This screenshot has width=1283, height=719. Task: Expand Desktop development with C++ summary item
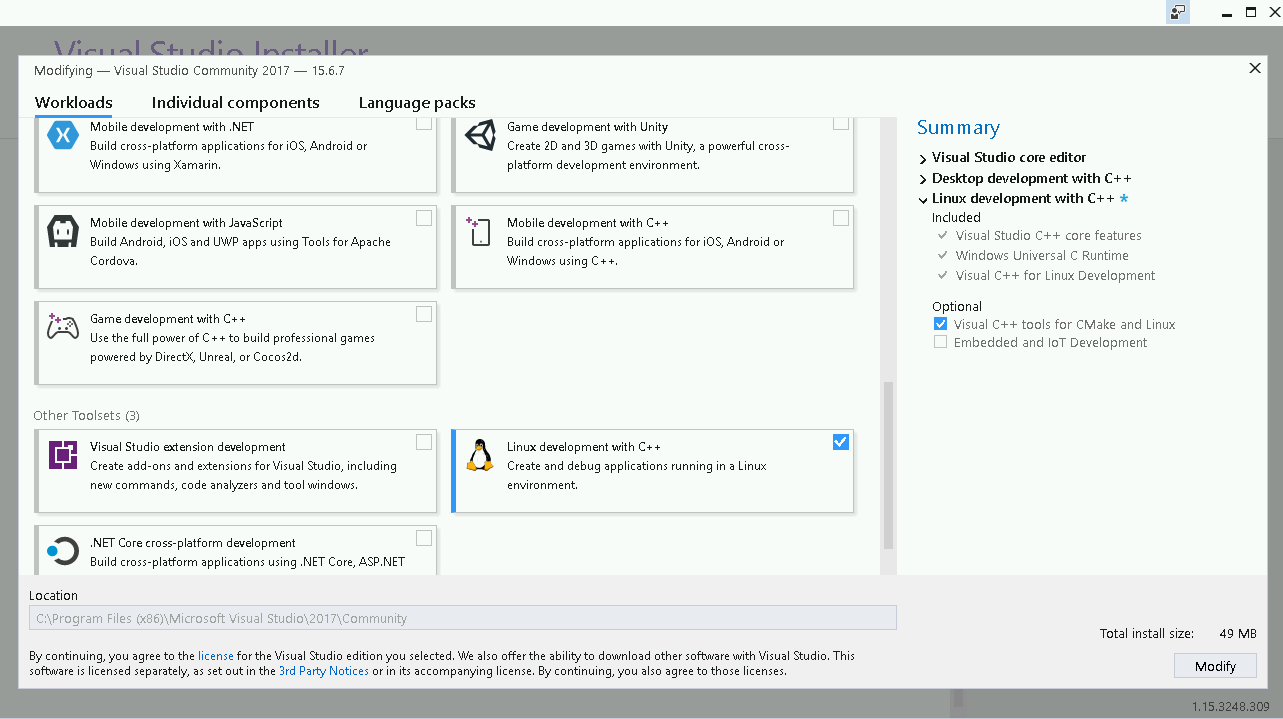click(923, 179)
